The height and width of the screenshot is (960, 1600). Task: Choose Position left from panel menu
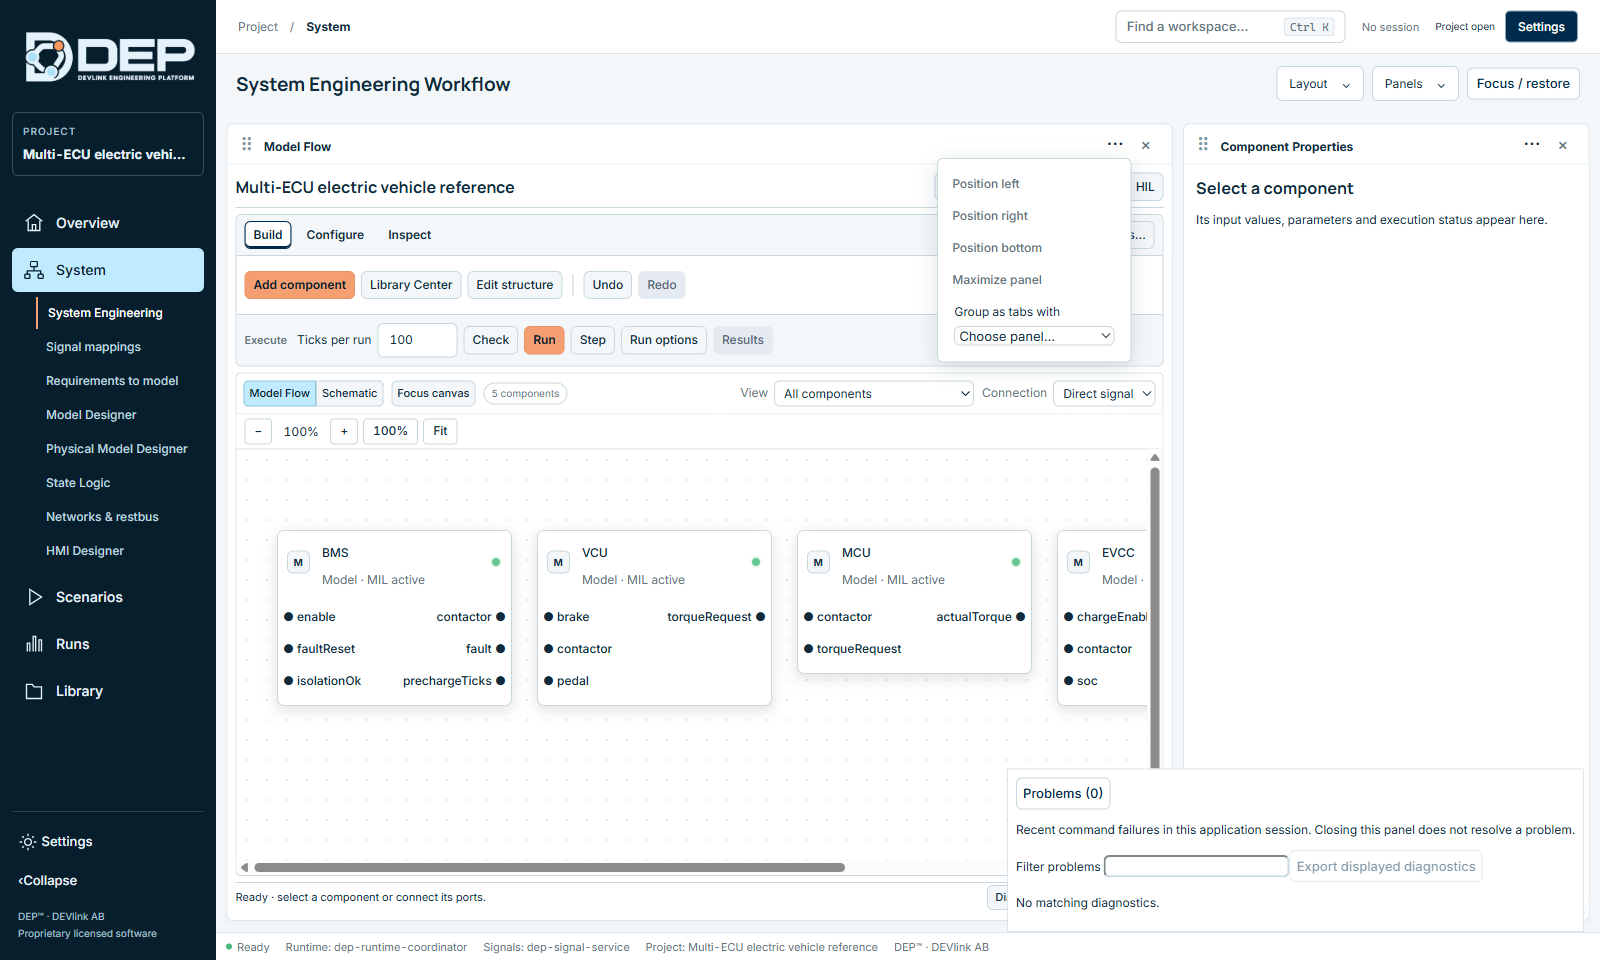[986, 184]
